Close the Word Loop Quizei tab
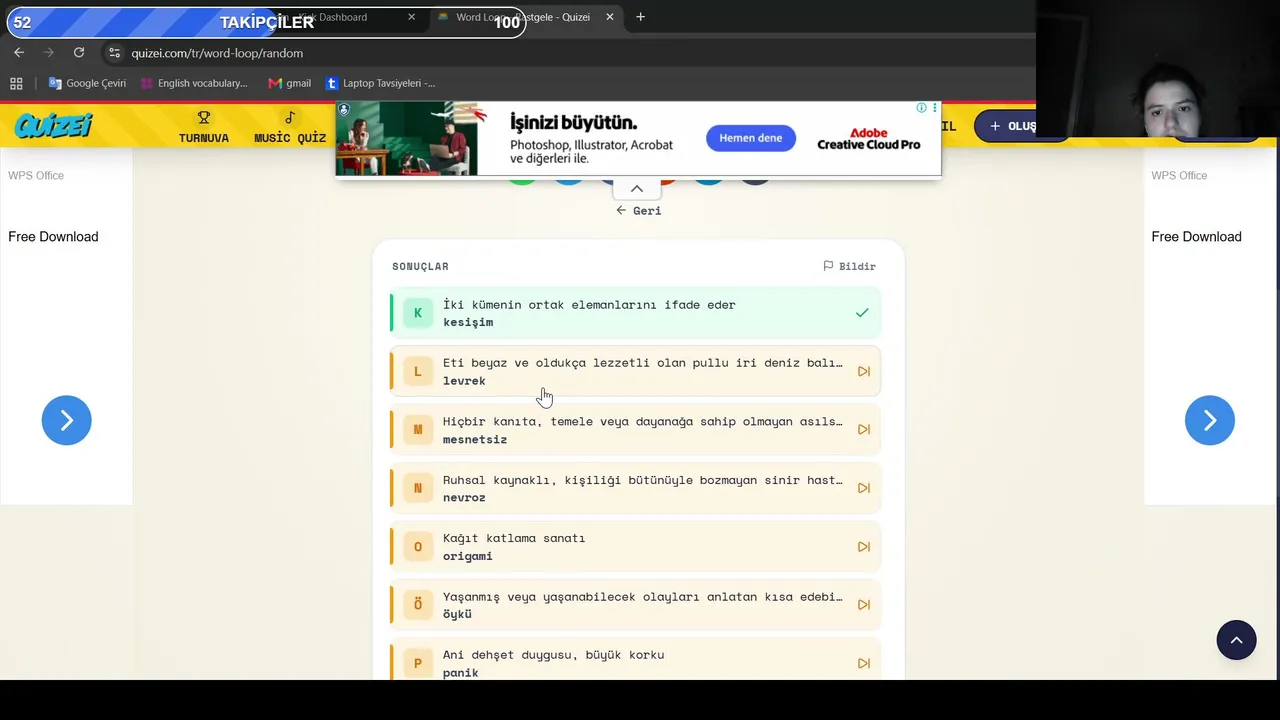This screenshot has height=720, width=1280. coord(609,17)
